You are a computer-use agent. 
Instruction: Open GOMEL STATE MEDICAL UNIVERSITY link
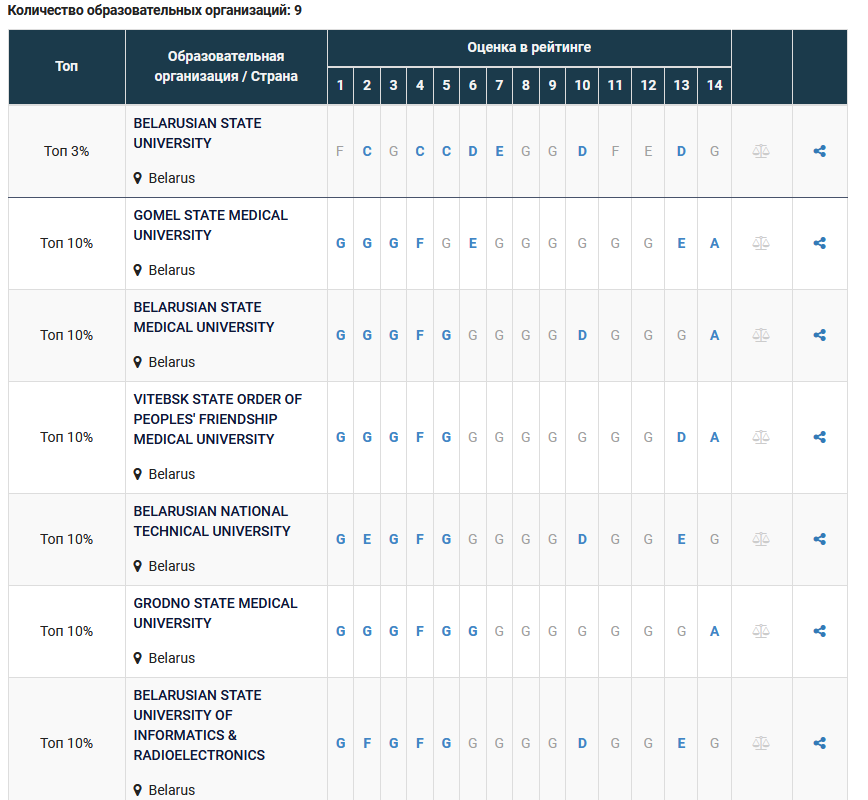[x=210, y=225]
